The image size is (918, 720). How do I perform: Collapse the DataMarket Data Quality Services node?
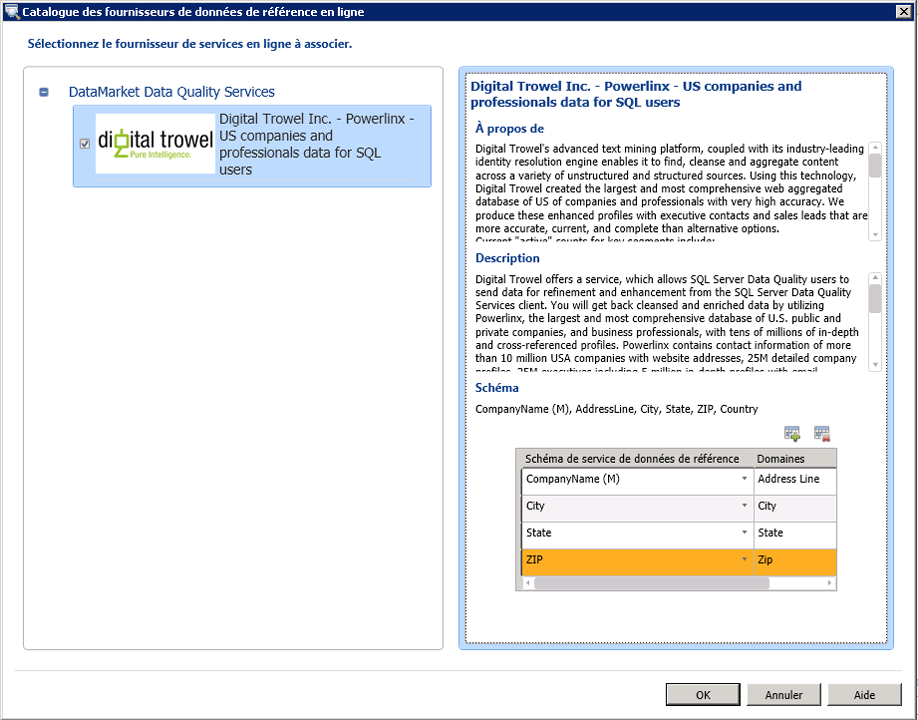[x=43, y=92]
